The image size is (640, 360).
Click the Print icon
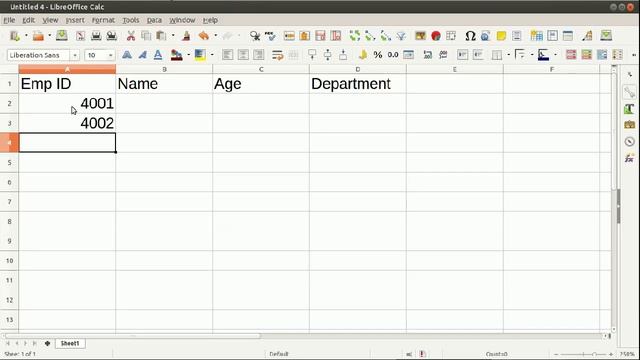pos(96,36)
